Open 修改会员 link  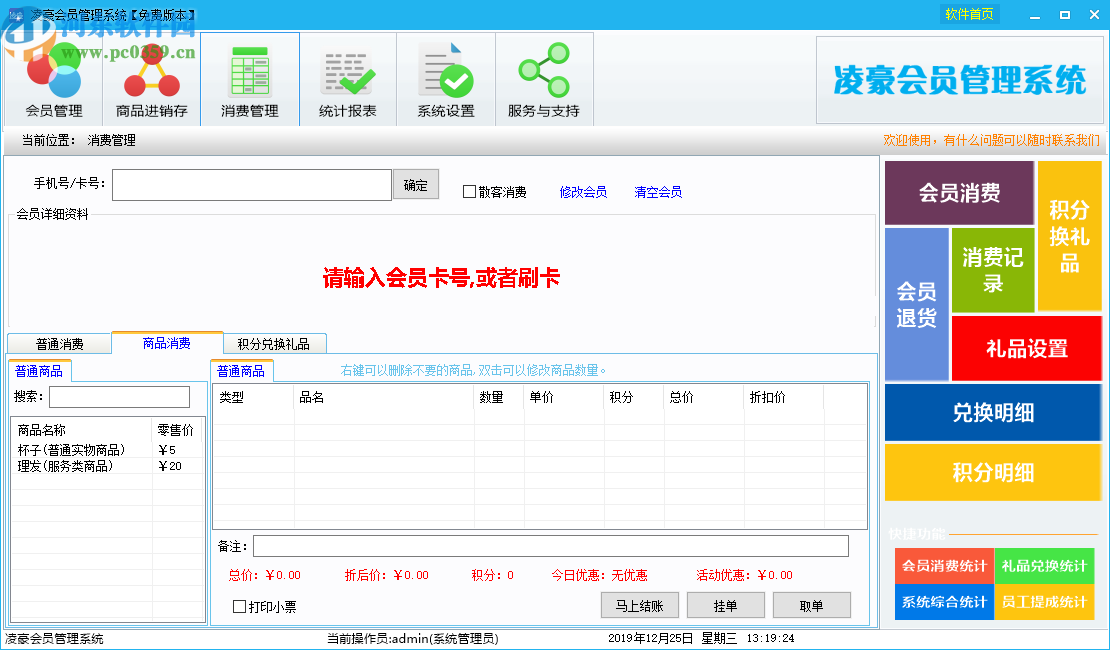pyautogui.click(x=584, y=192)
